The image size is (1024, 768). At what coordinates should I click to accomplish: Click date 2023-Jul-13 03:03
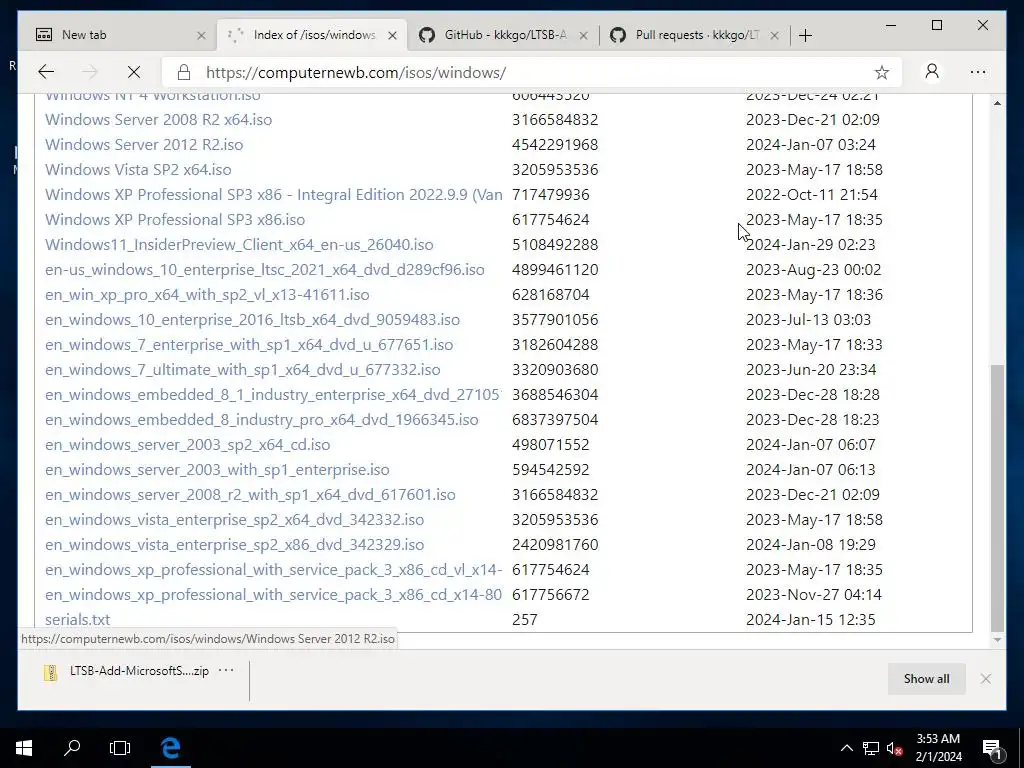808,319
